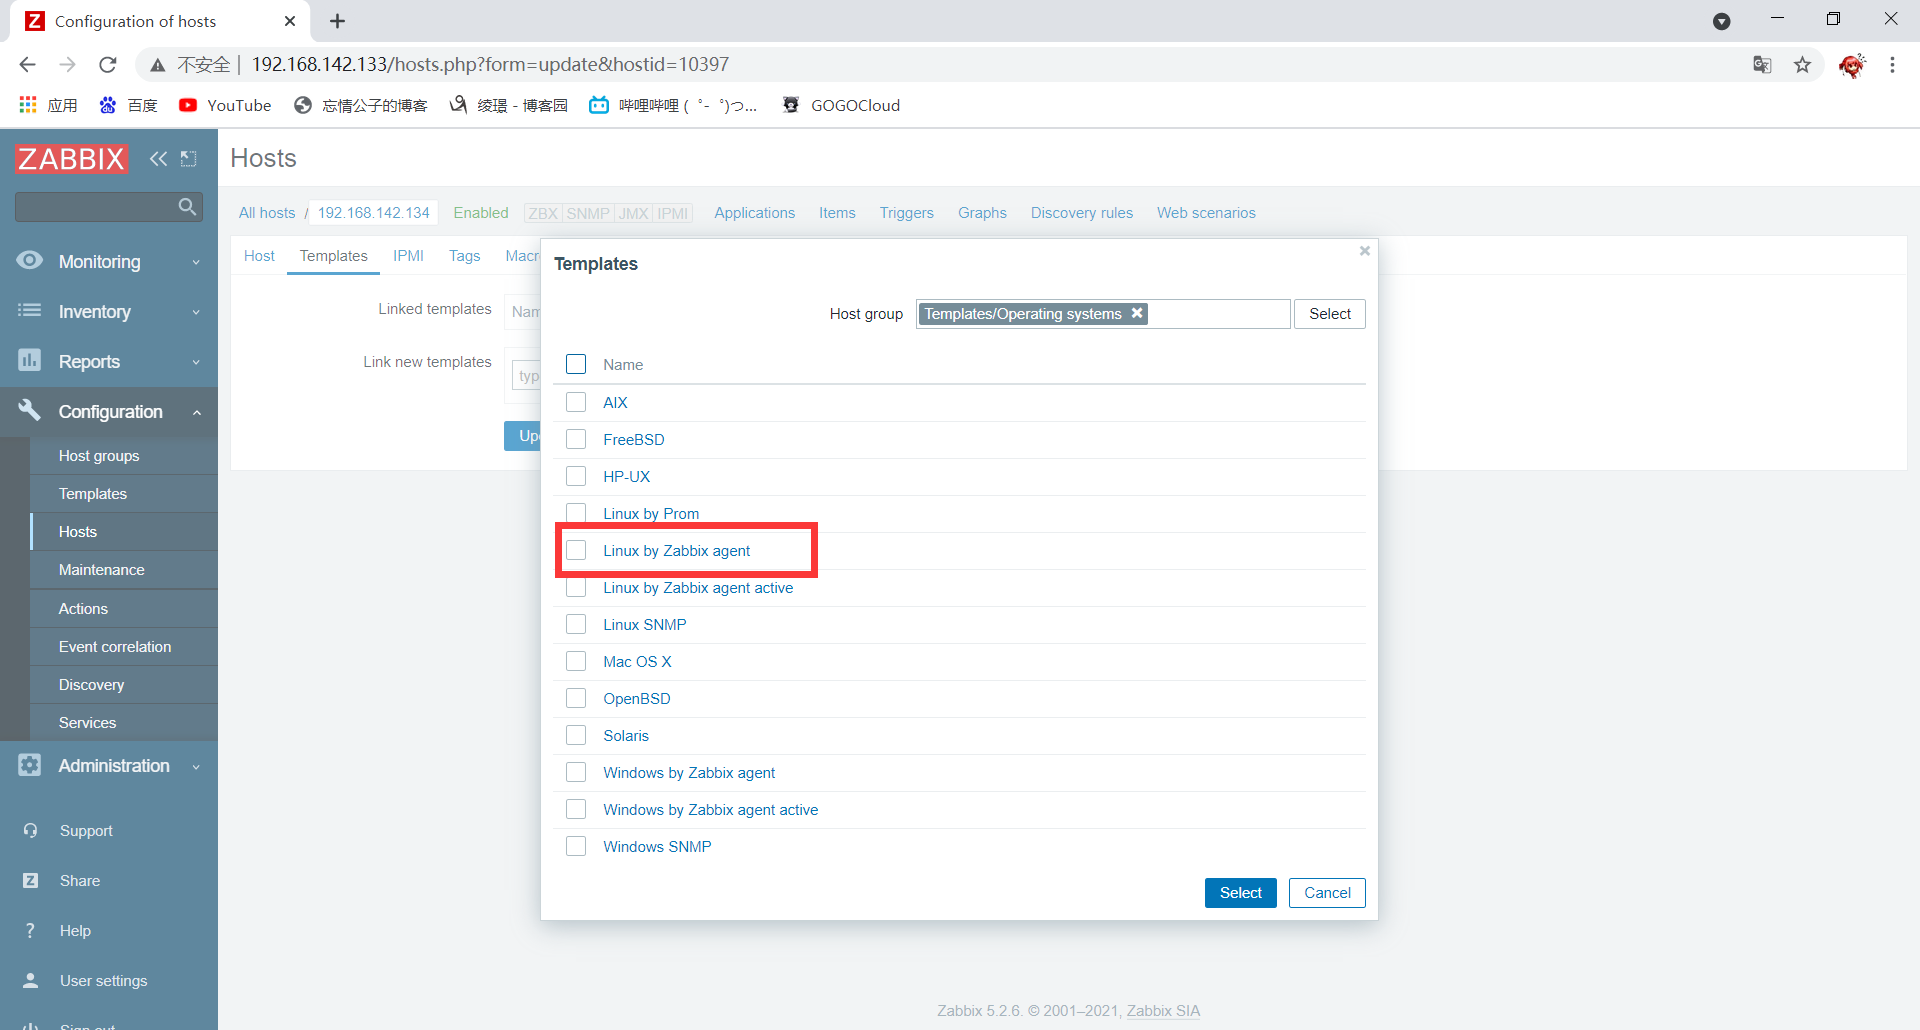Check the FreeBSD template checkbox
Viewport: 1920px width, 1030px height.
[x=576, y=439]
